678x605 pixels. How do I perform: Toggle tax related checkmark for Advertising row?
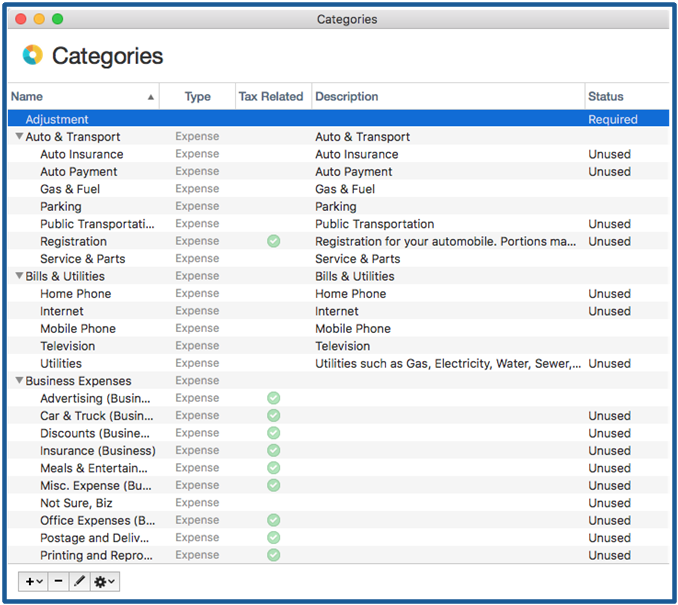[x=273, y=398]
